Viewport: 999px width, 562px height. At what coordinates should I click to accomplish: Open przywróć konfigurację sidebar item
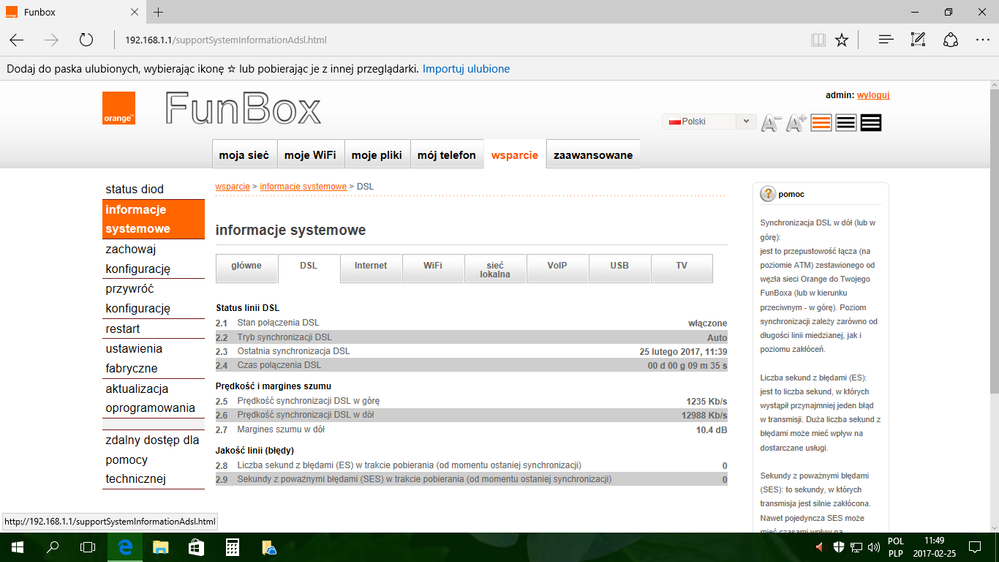pos(153,298)
